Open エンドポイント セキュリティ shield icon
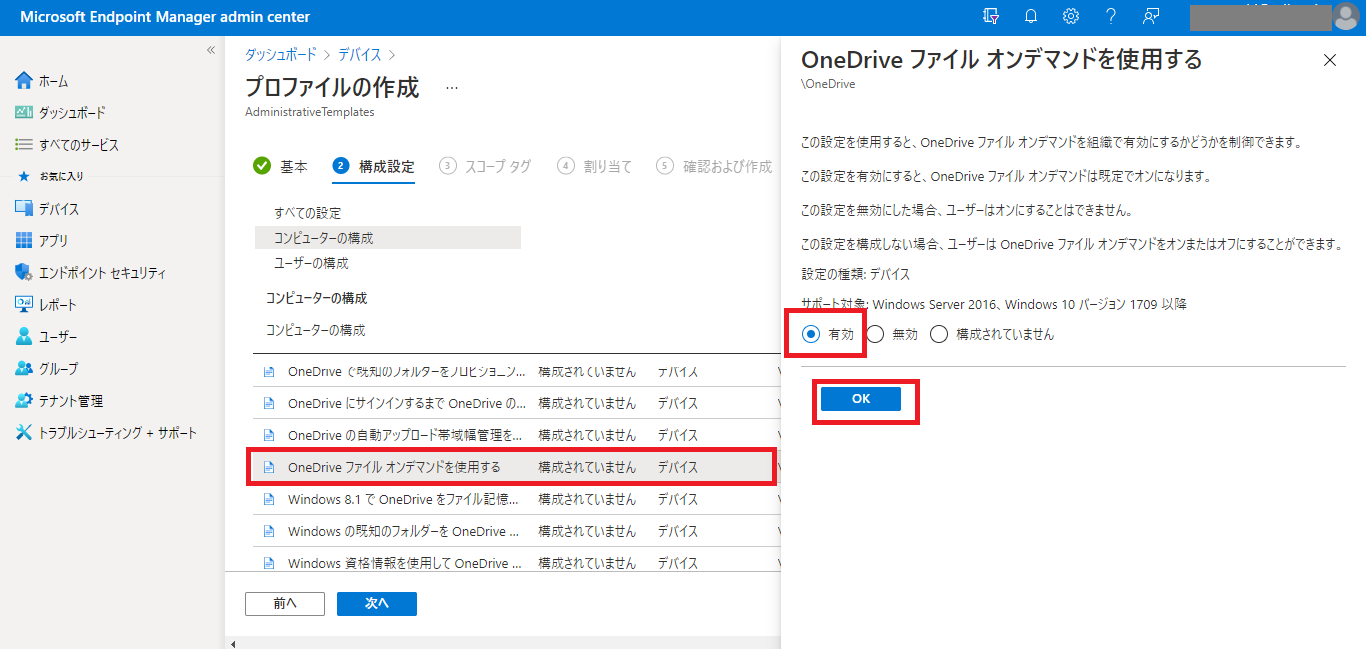The image size is (1366, 649). pyautogui.click(x=24, y=273)
